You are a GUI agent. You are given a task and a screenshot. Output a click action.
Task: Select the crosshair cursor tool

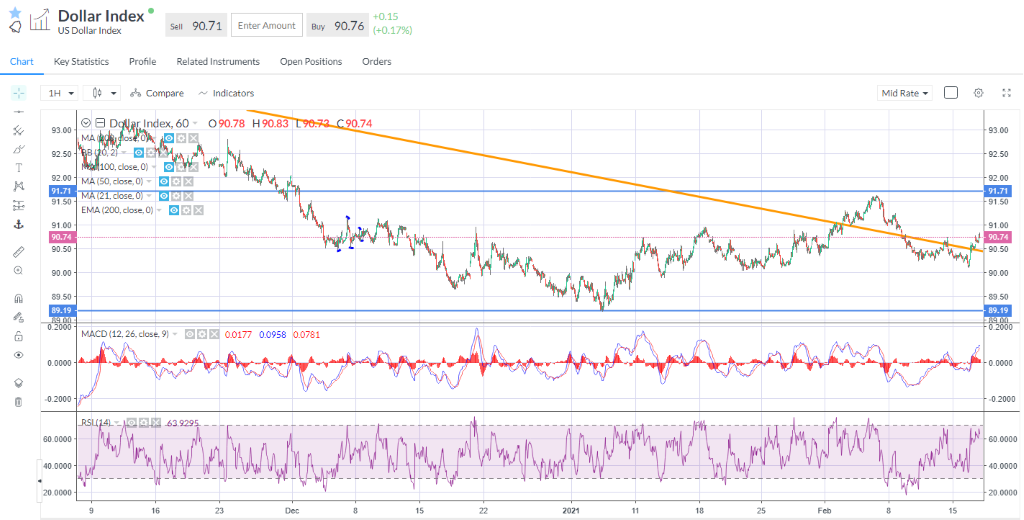[18, 93]
